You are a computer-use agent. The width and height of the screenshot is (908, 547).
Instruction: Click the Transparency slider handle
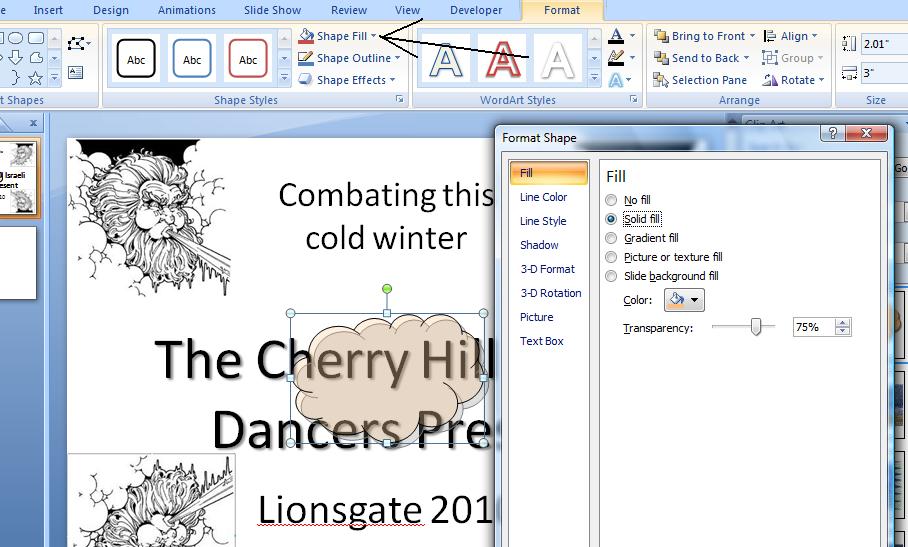tap(756, 327)
